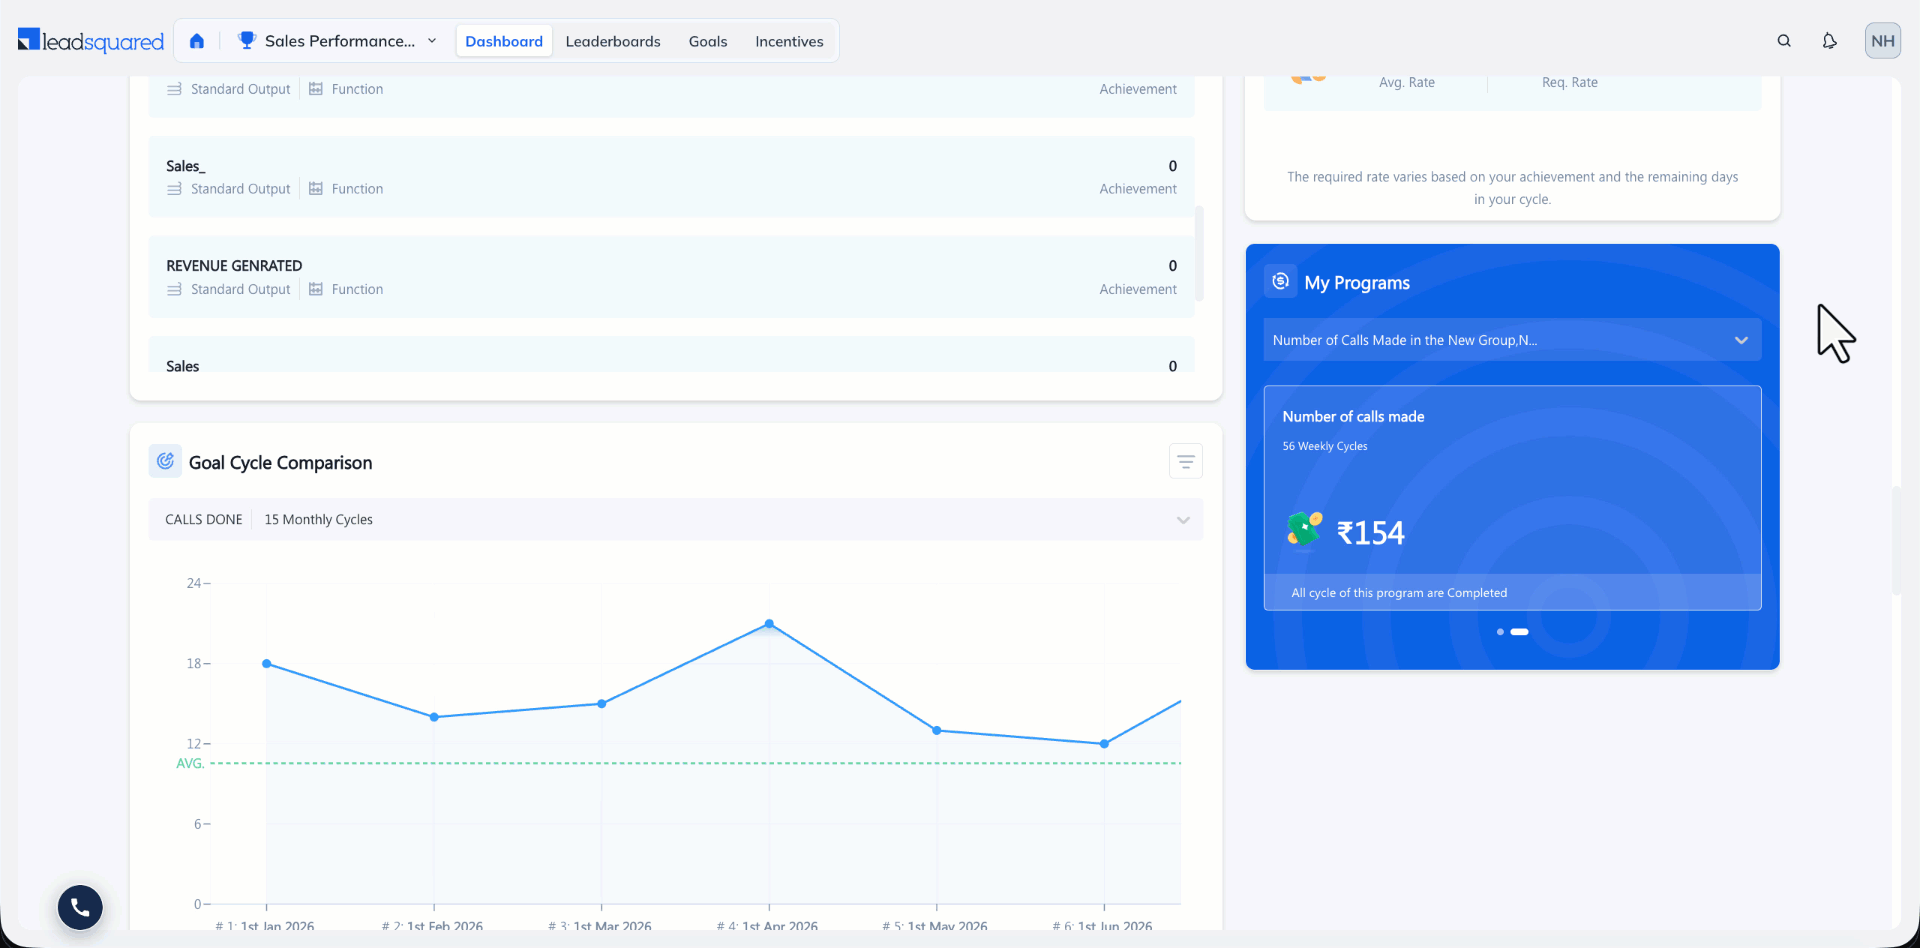Click the goals list vertical scrollbar
Viewport: 1920px width, 948px height.
coord(1199,254)
